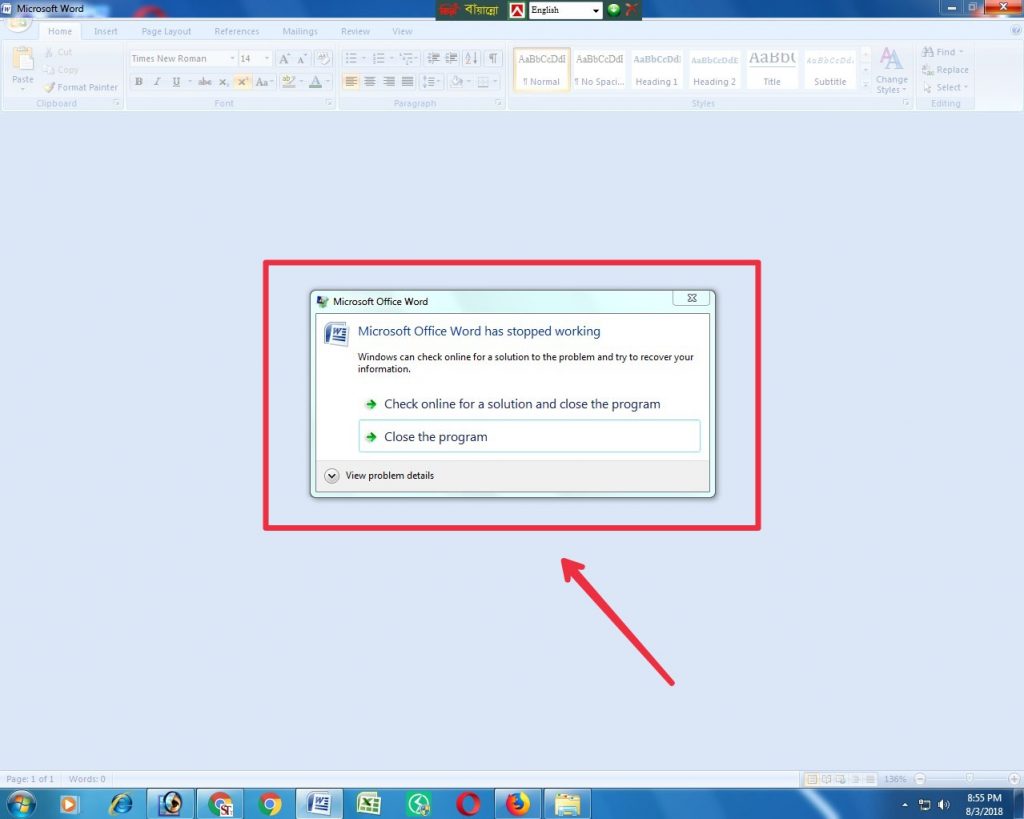The image size is (1024, 819).
Task: Click the Bullets list icon
Action: pyautogui.click(x=351, y=59)
